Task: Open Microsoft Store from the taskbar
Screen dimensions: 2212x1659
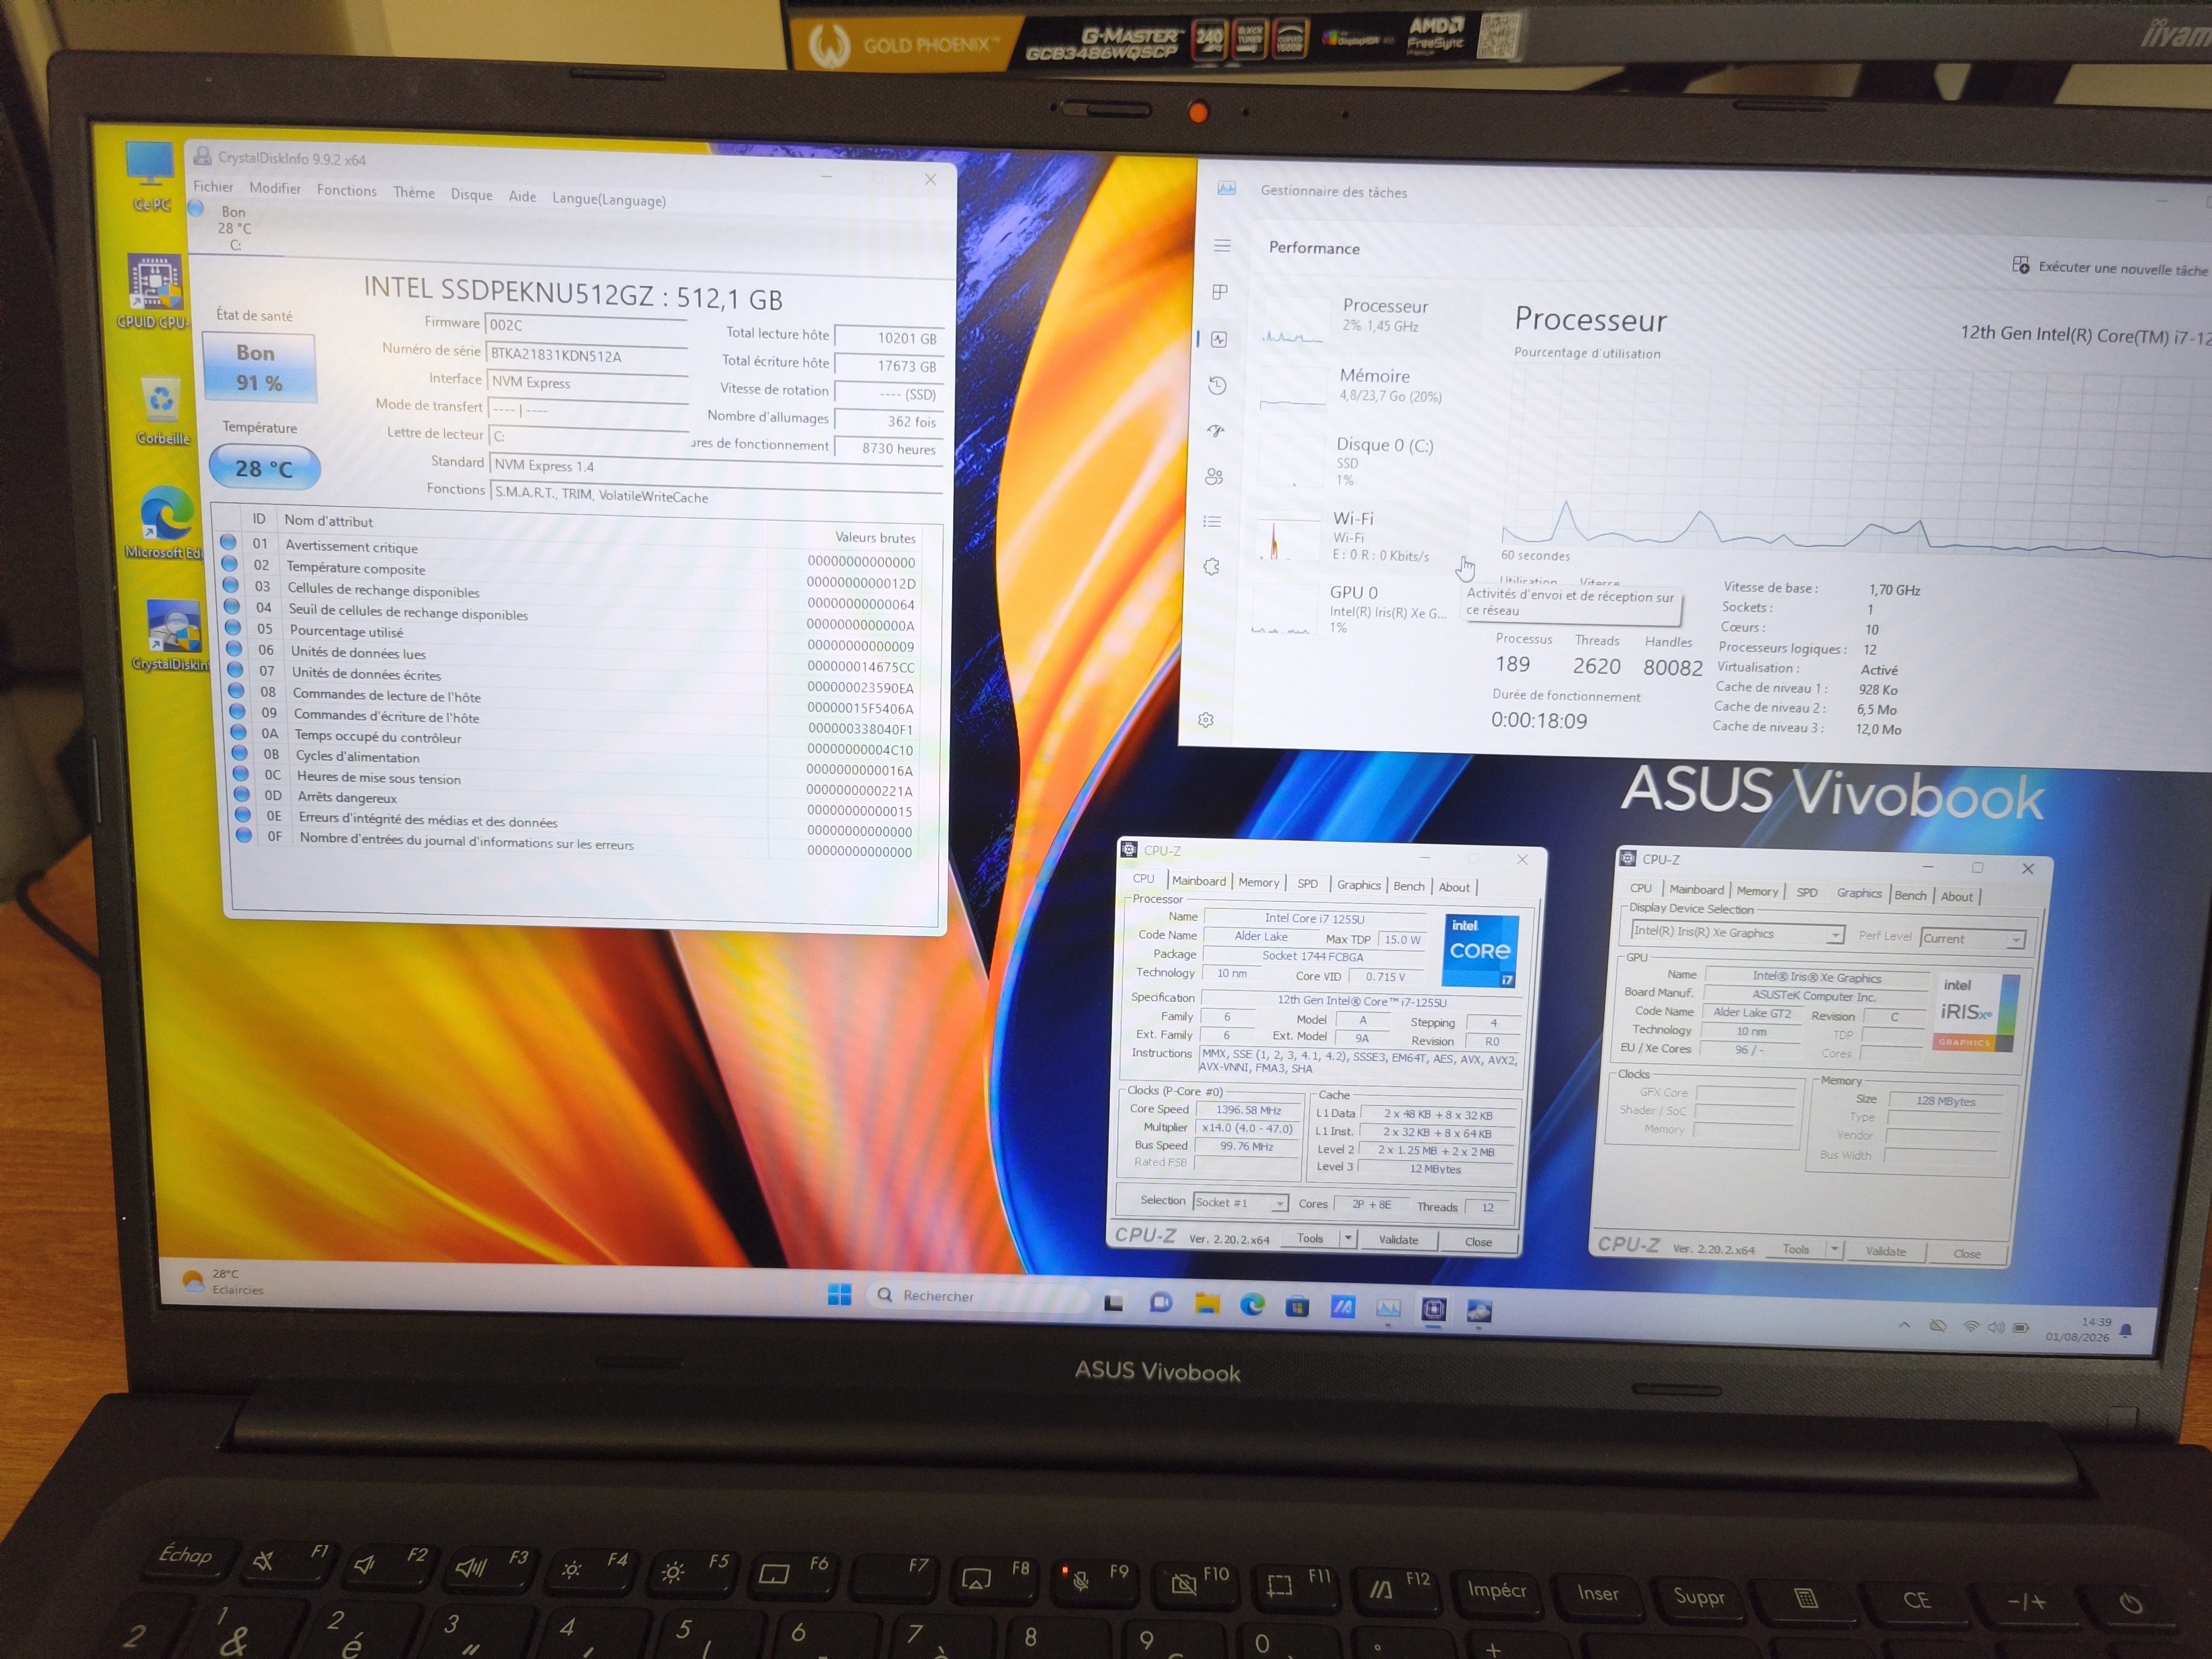Action: tap(1297, 1306)
